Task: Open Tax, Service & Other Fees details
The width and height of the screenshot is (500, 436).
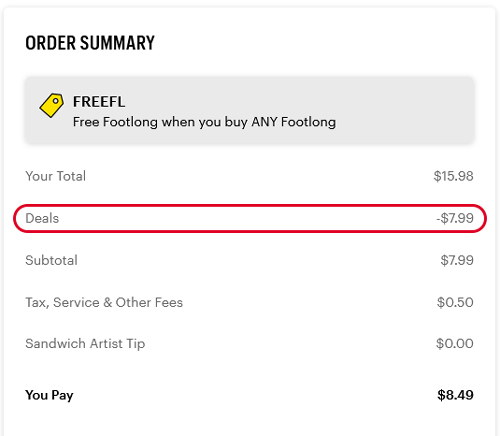Action: click(104, 303)
